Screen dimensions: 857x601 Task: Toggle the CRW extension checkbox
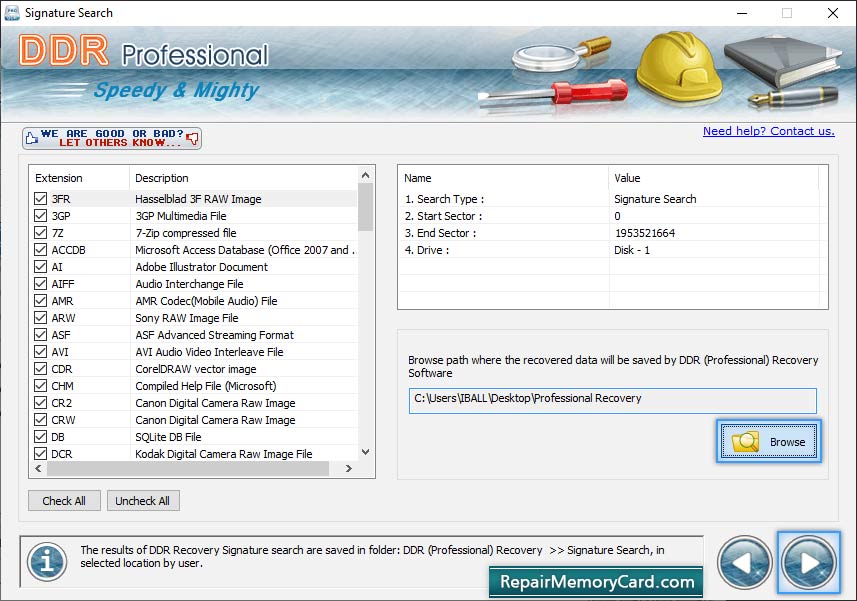40,420
